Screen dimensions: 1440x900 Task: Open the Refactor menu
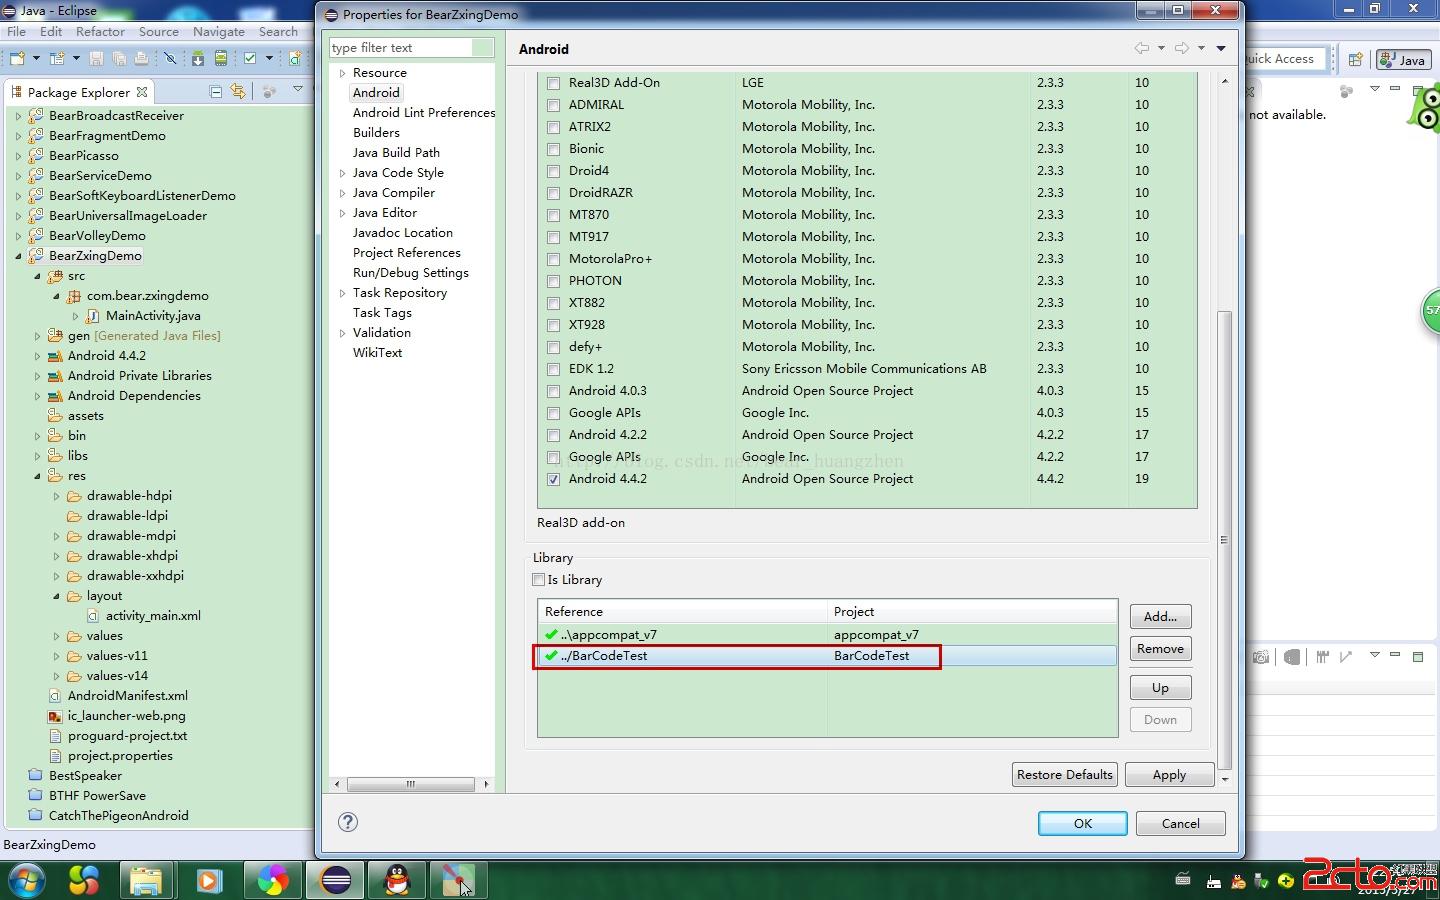pyautogui.click(x=100, y=32)
